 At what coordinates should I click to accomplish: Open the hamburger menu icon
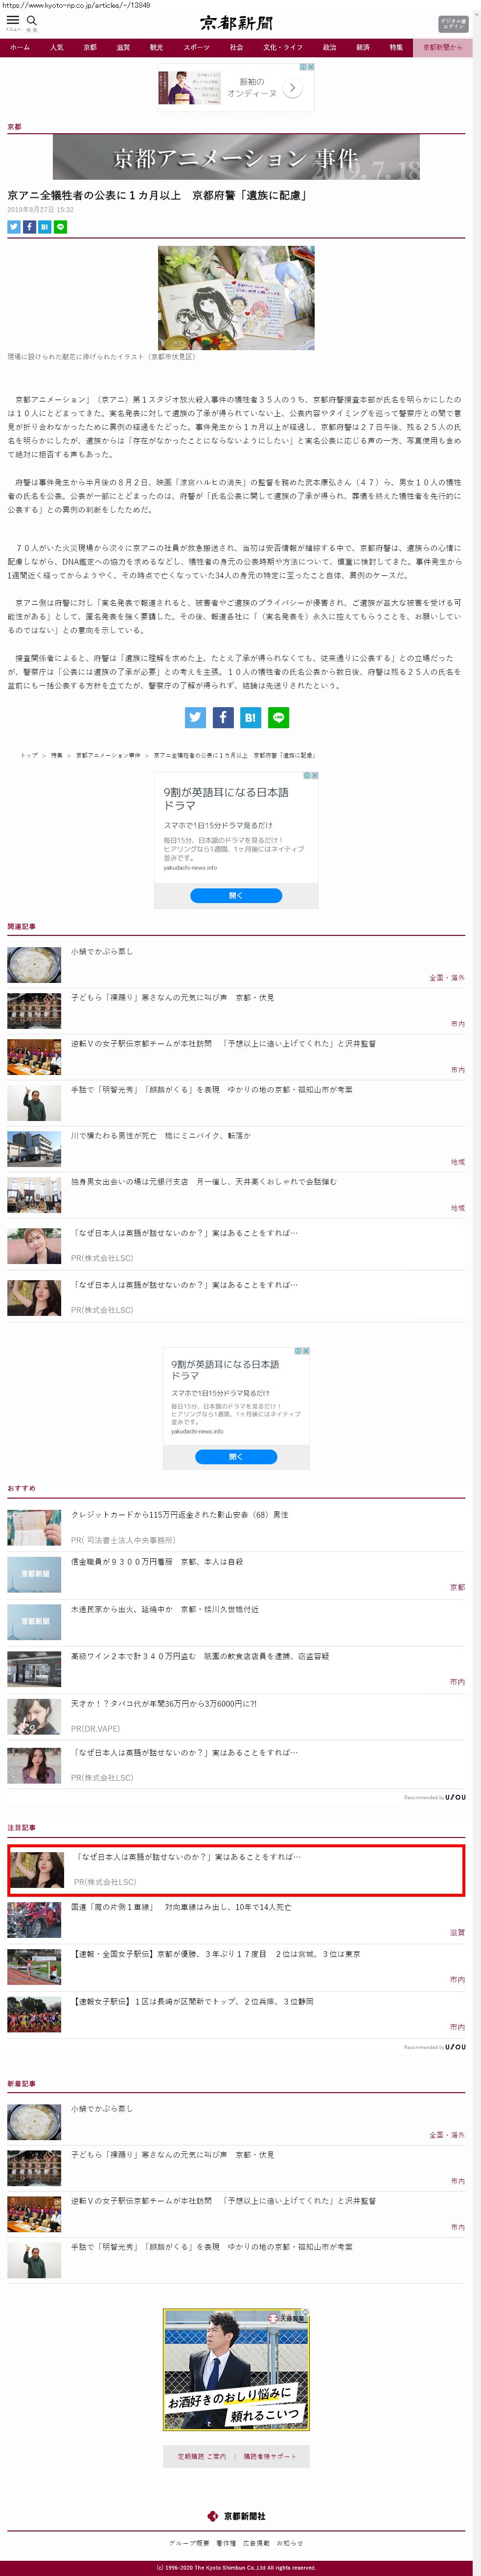pyautogui.click(x=13, y=20)
